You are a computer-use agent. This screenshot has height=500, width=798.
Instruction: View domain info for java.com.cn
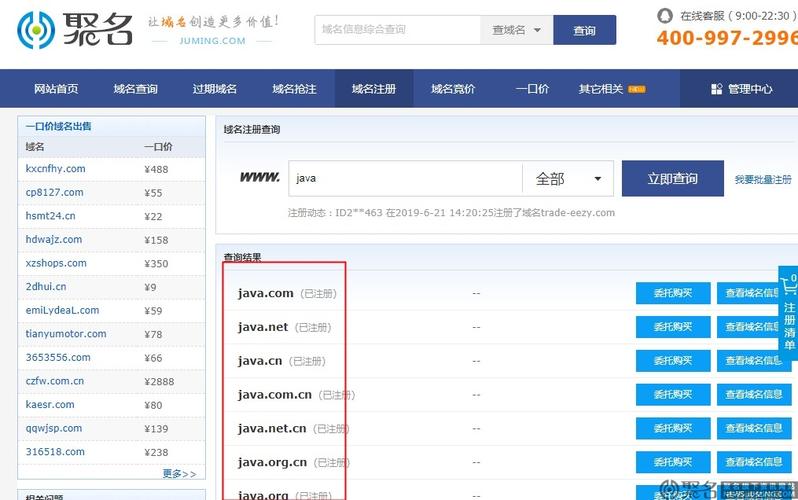point(754,395)
